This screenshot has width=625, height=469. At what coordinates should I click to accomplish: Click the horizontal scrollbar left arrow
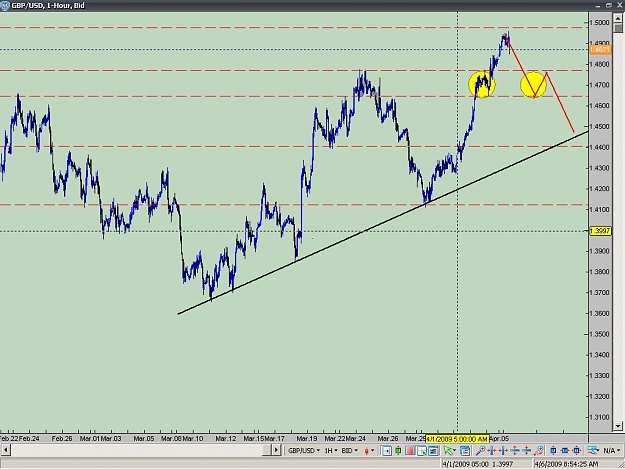coord(5,450)
